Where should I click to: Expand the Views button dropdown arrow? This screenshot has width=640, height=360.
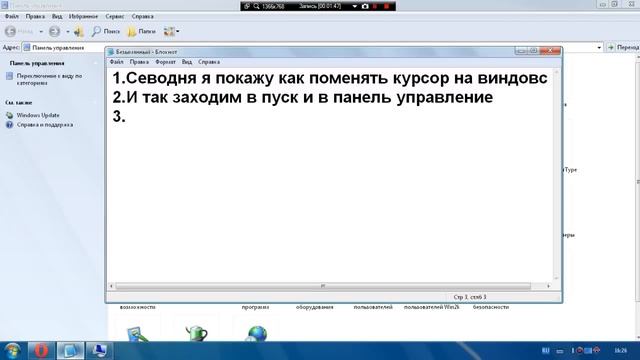pos(178,31)
